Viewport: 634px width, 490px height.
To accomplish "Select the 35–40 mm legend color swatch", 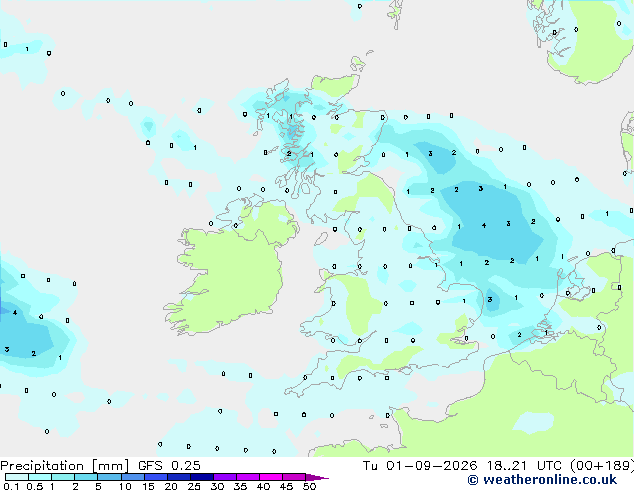I will pos(248,477).
